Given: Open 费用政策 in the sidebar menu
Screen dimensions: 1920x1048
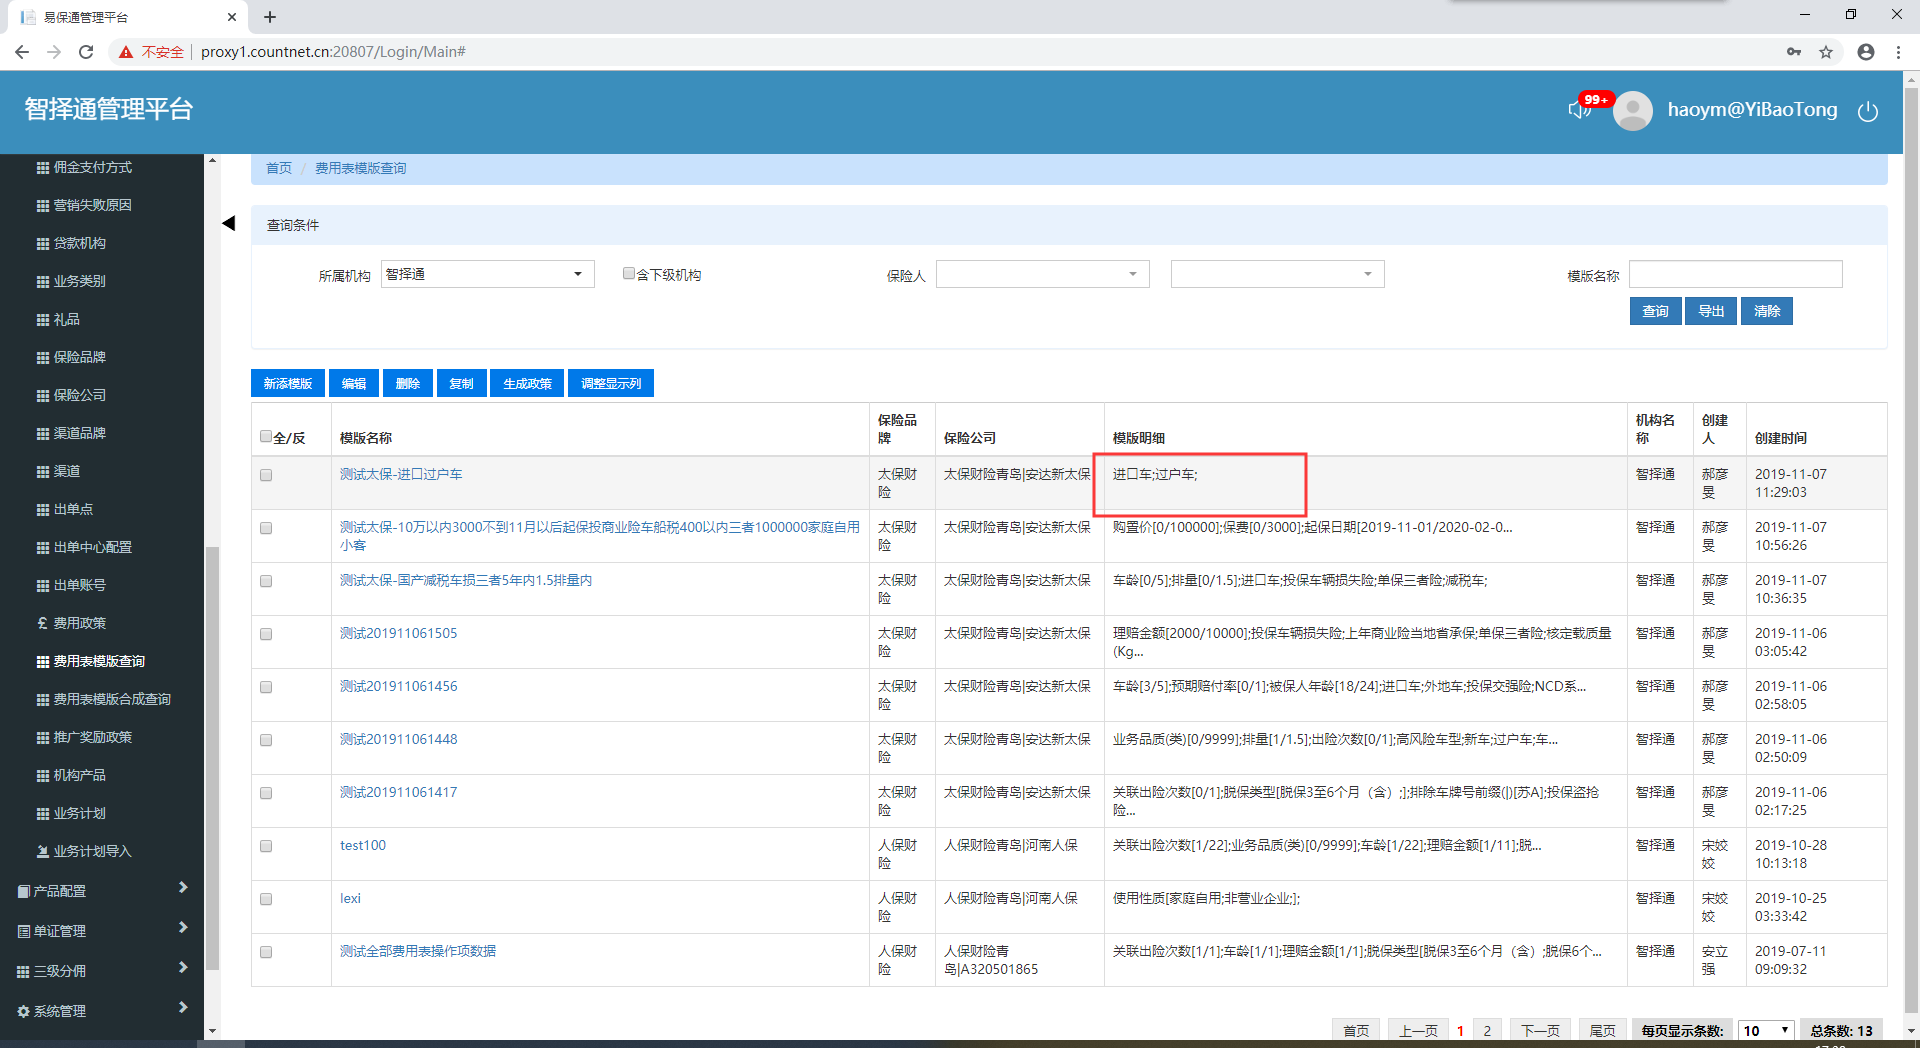Looking at the screenshot, I should 79,623.
